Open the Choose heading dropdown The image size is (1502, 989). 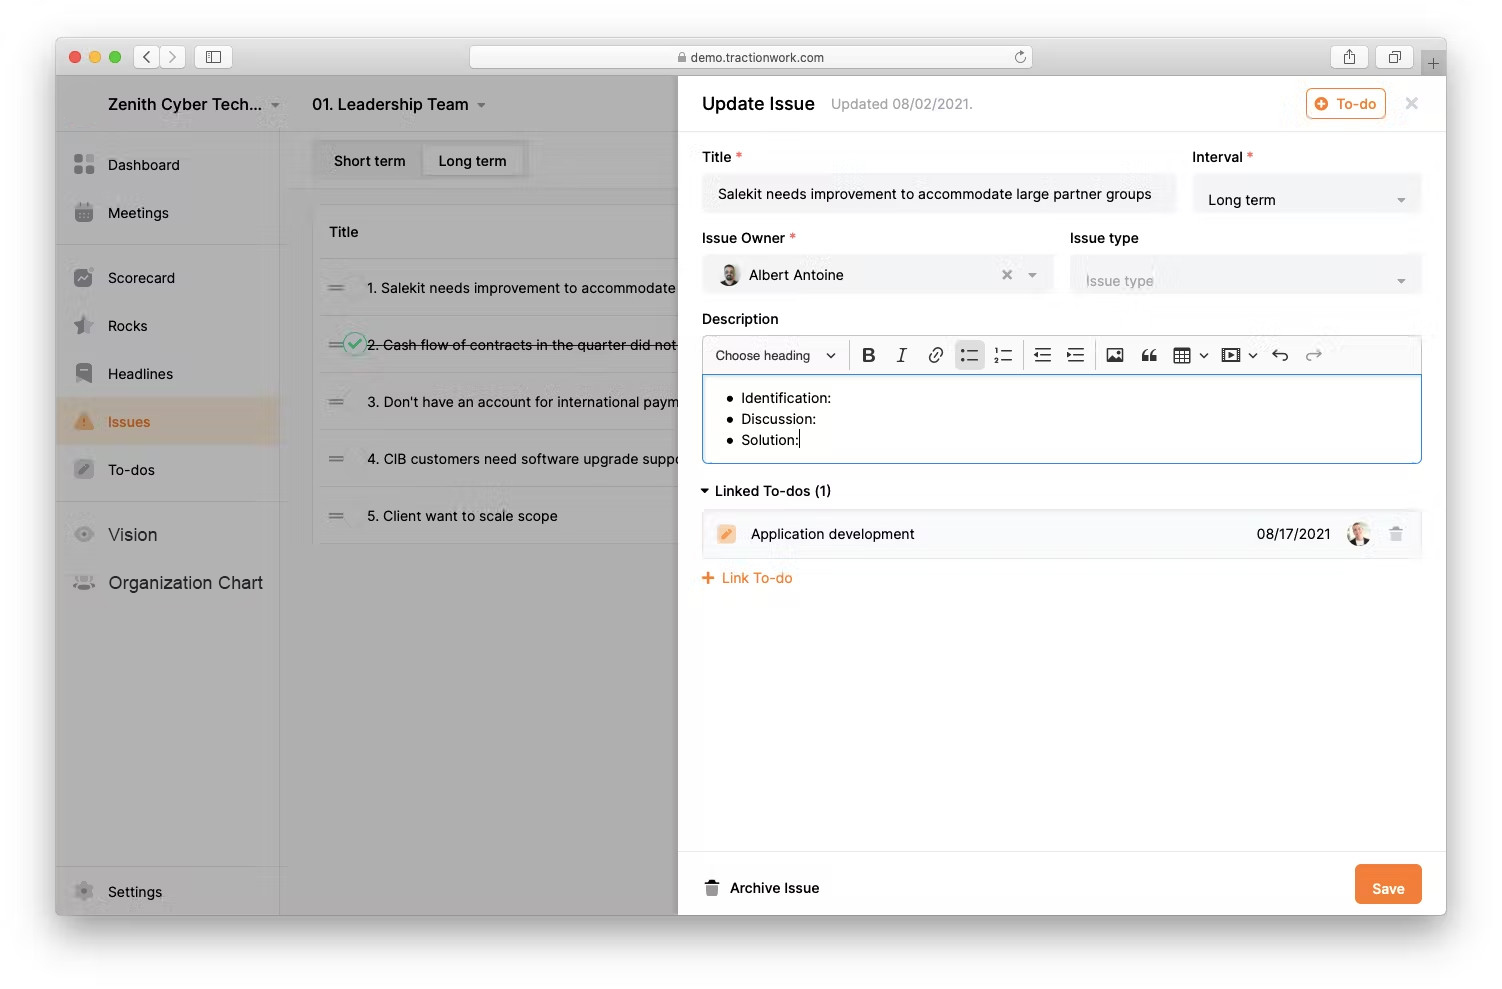pyautogui.click(x=775, y=355)
